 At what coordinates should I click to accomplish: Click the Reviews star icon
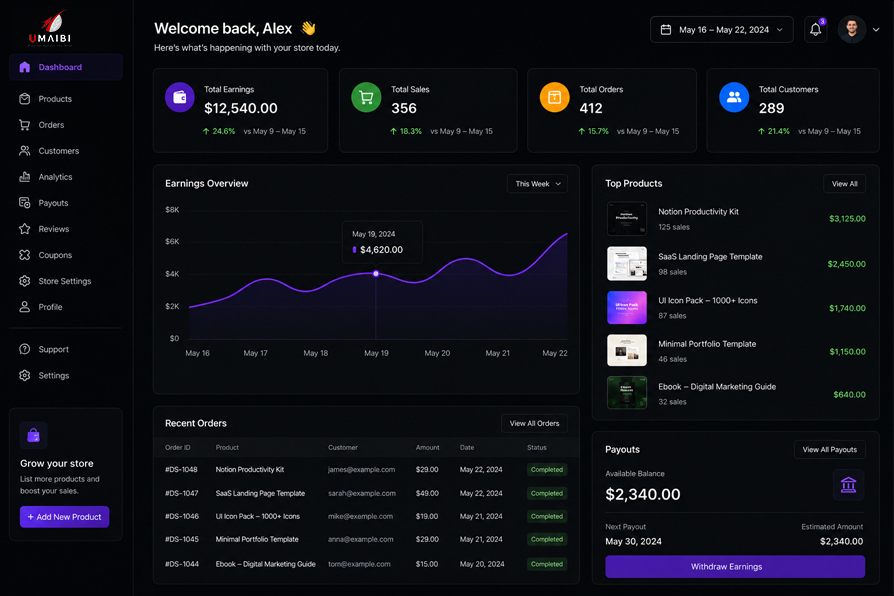coord(25,229)
